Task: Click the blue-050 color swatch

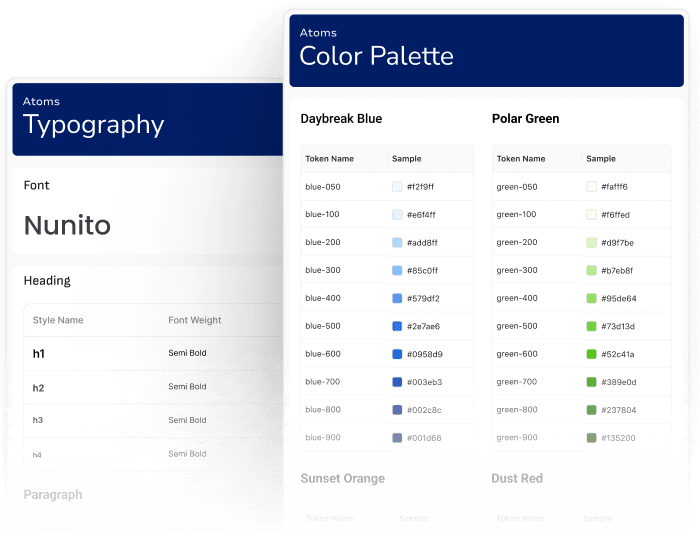Action: pyautogui.click(x=397, y=187)
